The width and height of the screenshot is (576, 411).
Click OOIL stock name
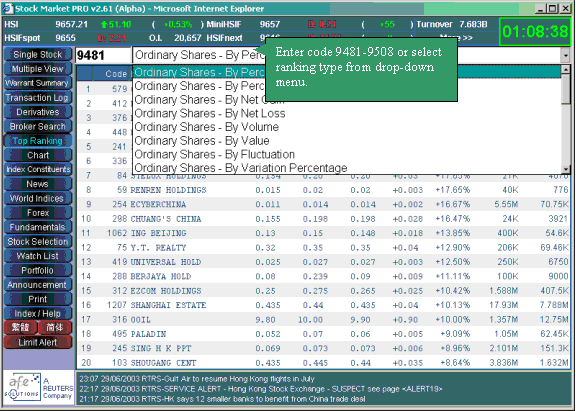[141, 320]
